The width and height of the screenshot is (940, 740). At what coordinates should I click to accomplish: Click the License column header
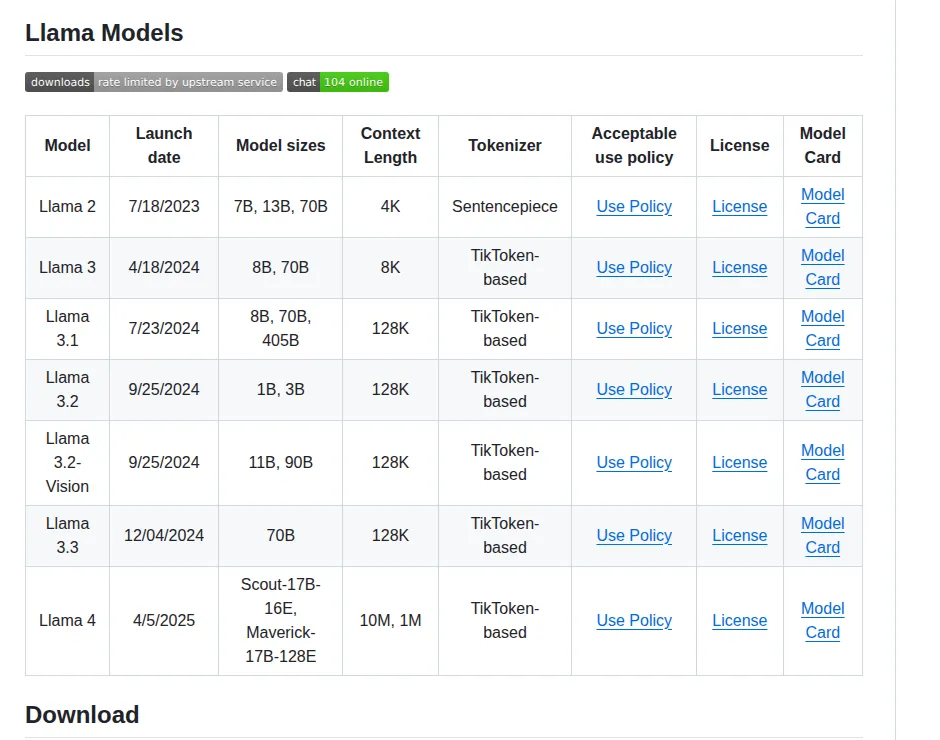coord(740,146)
